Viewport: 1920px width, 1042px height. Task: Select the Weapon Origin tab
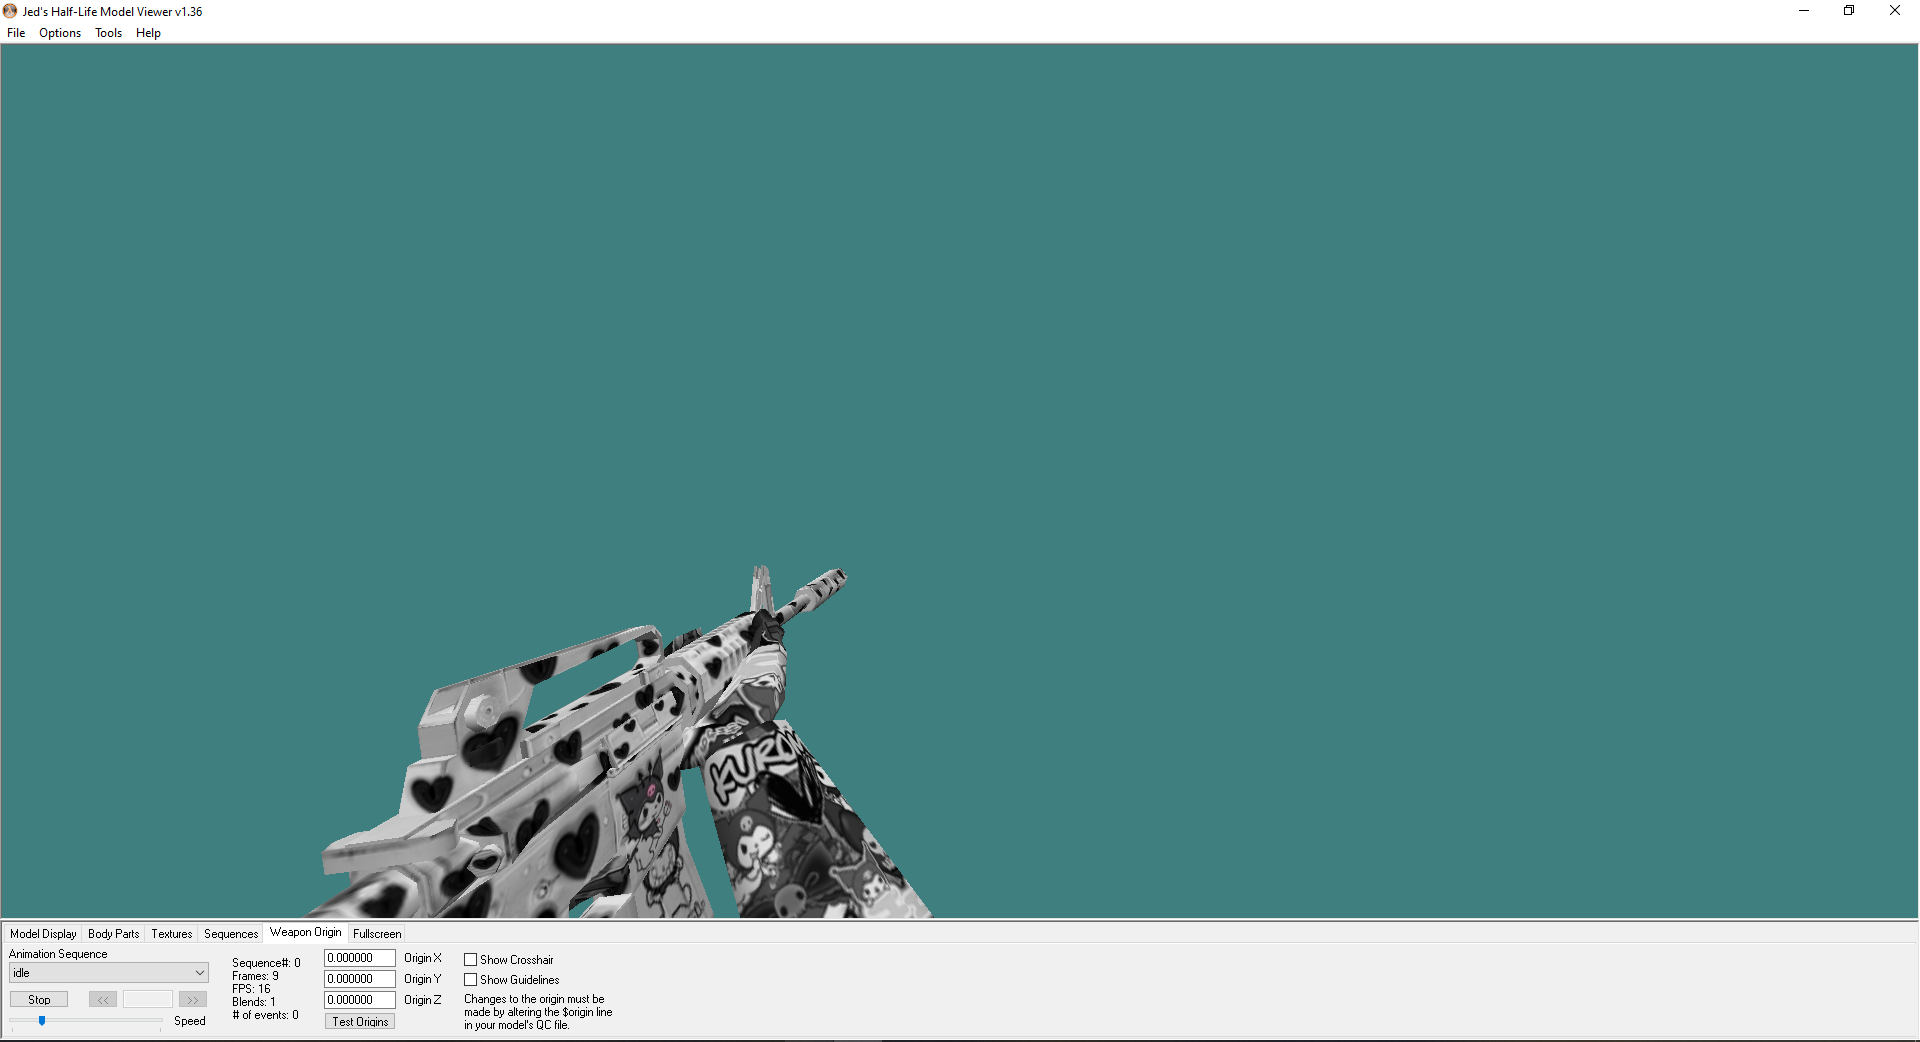point(305,932)
